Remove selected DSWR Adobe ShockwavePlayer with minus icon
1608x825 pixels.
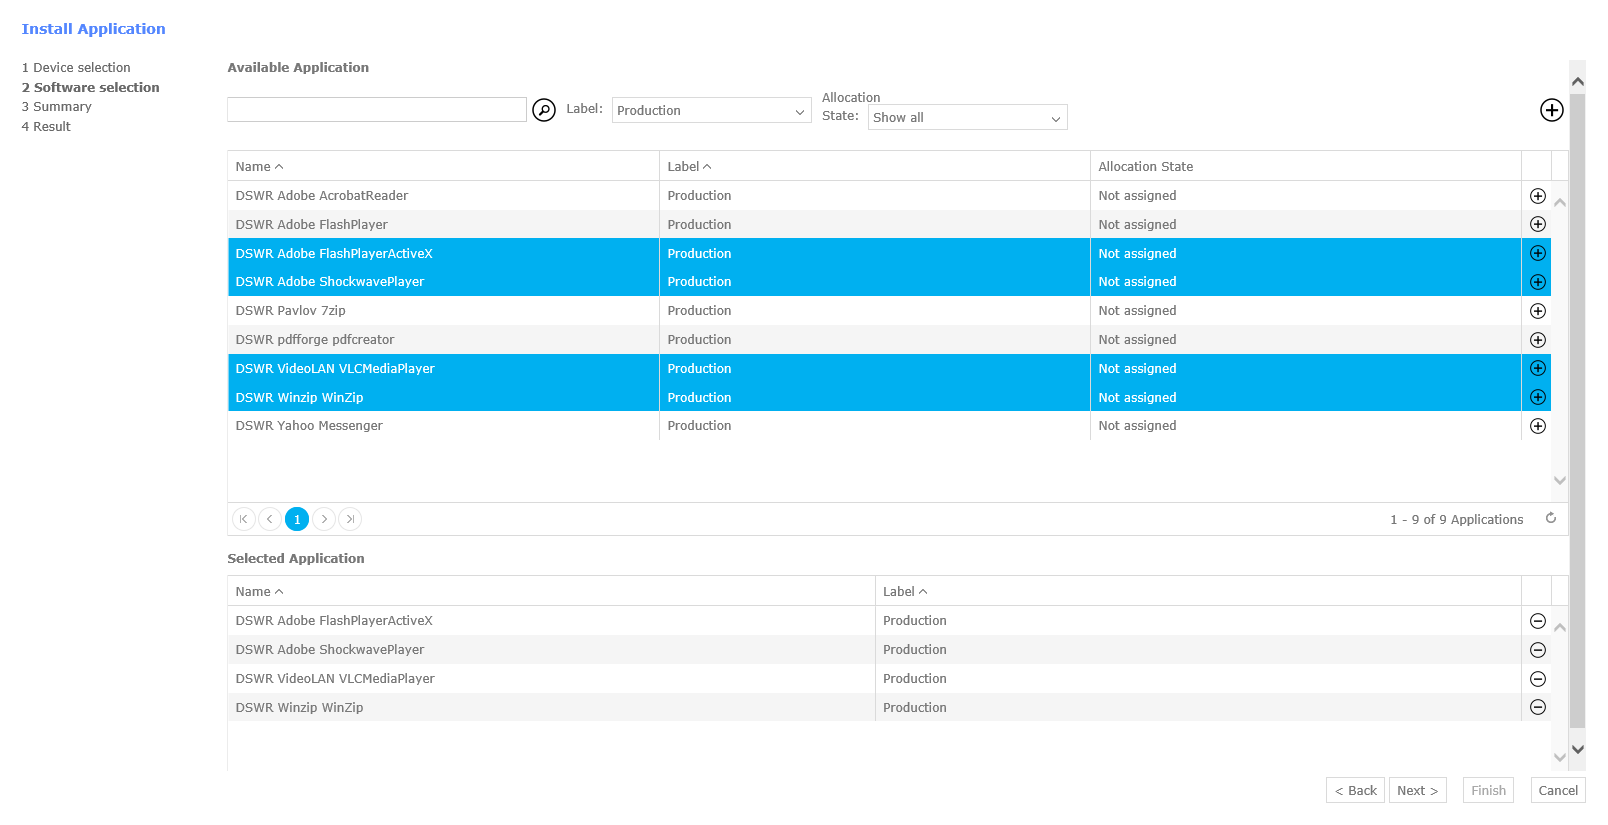[1538, 650]
